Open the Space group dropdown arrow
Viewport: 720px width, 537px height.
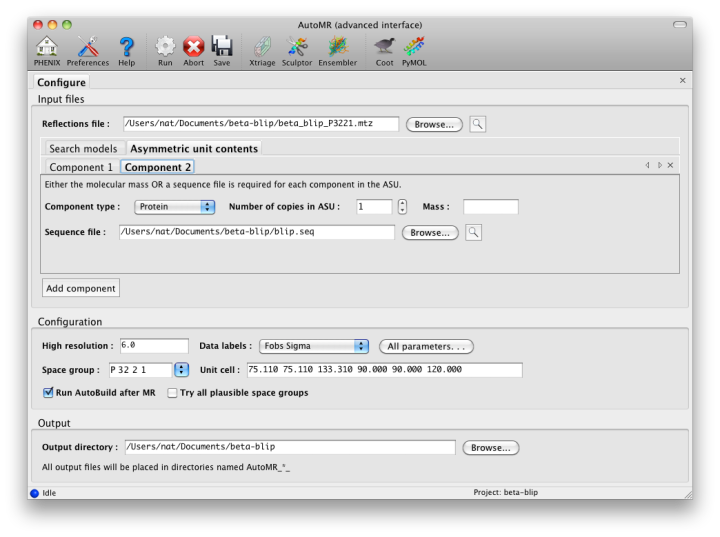(x=181, y=370)
